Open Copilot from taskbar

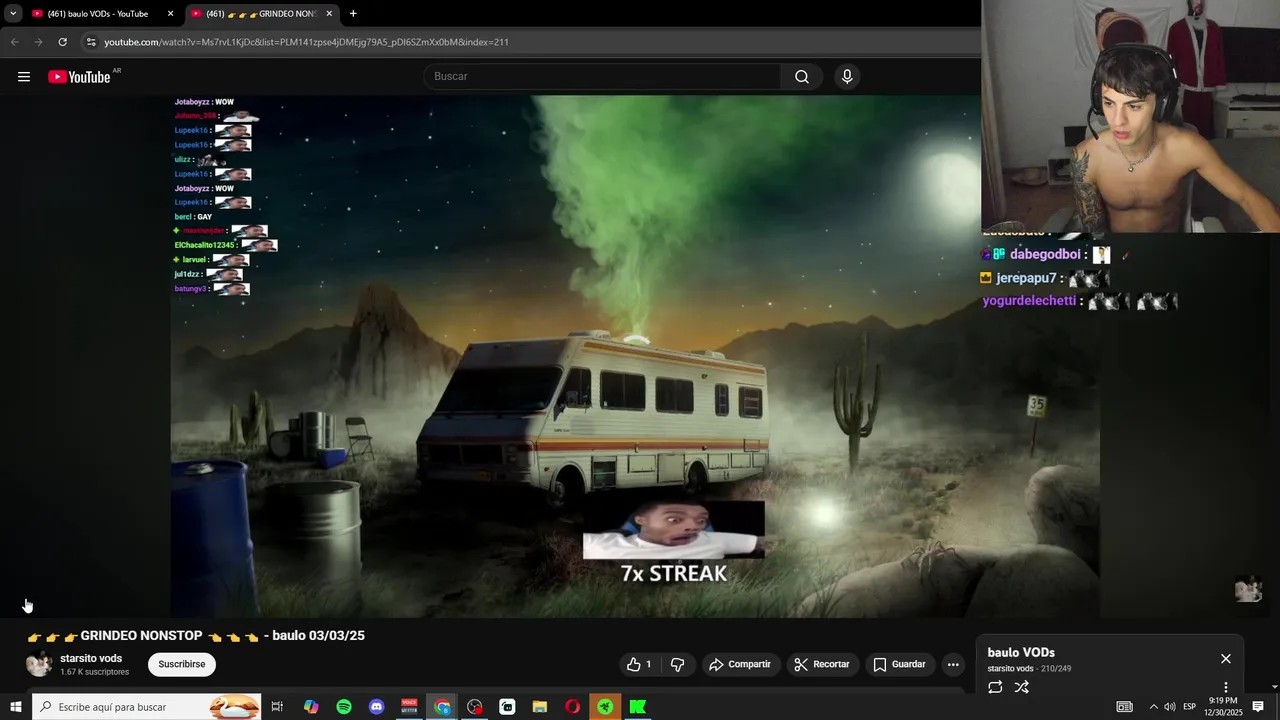311,707
